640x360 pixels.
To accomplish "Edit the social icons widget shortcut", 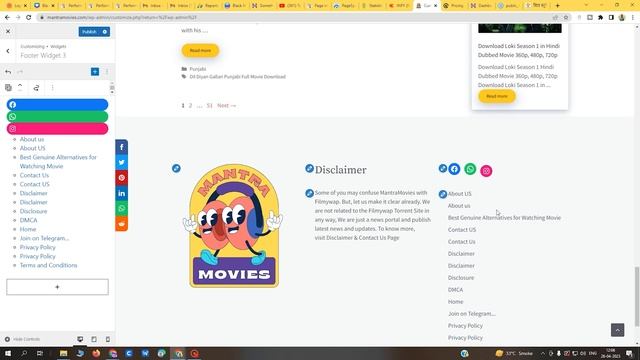I will click(442, 168).
